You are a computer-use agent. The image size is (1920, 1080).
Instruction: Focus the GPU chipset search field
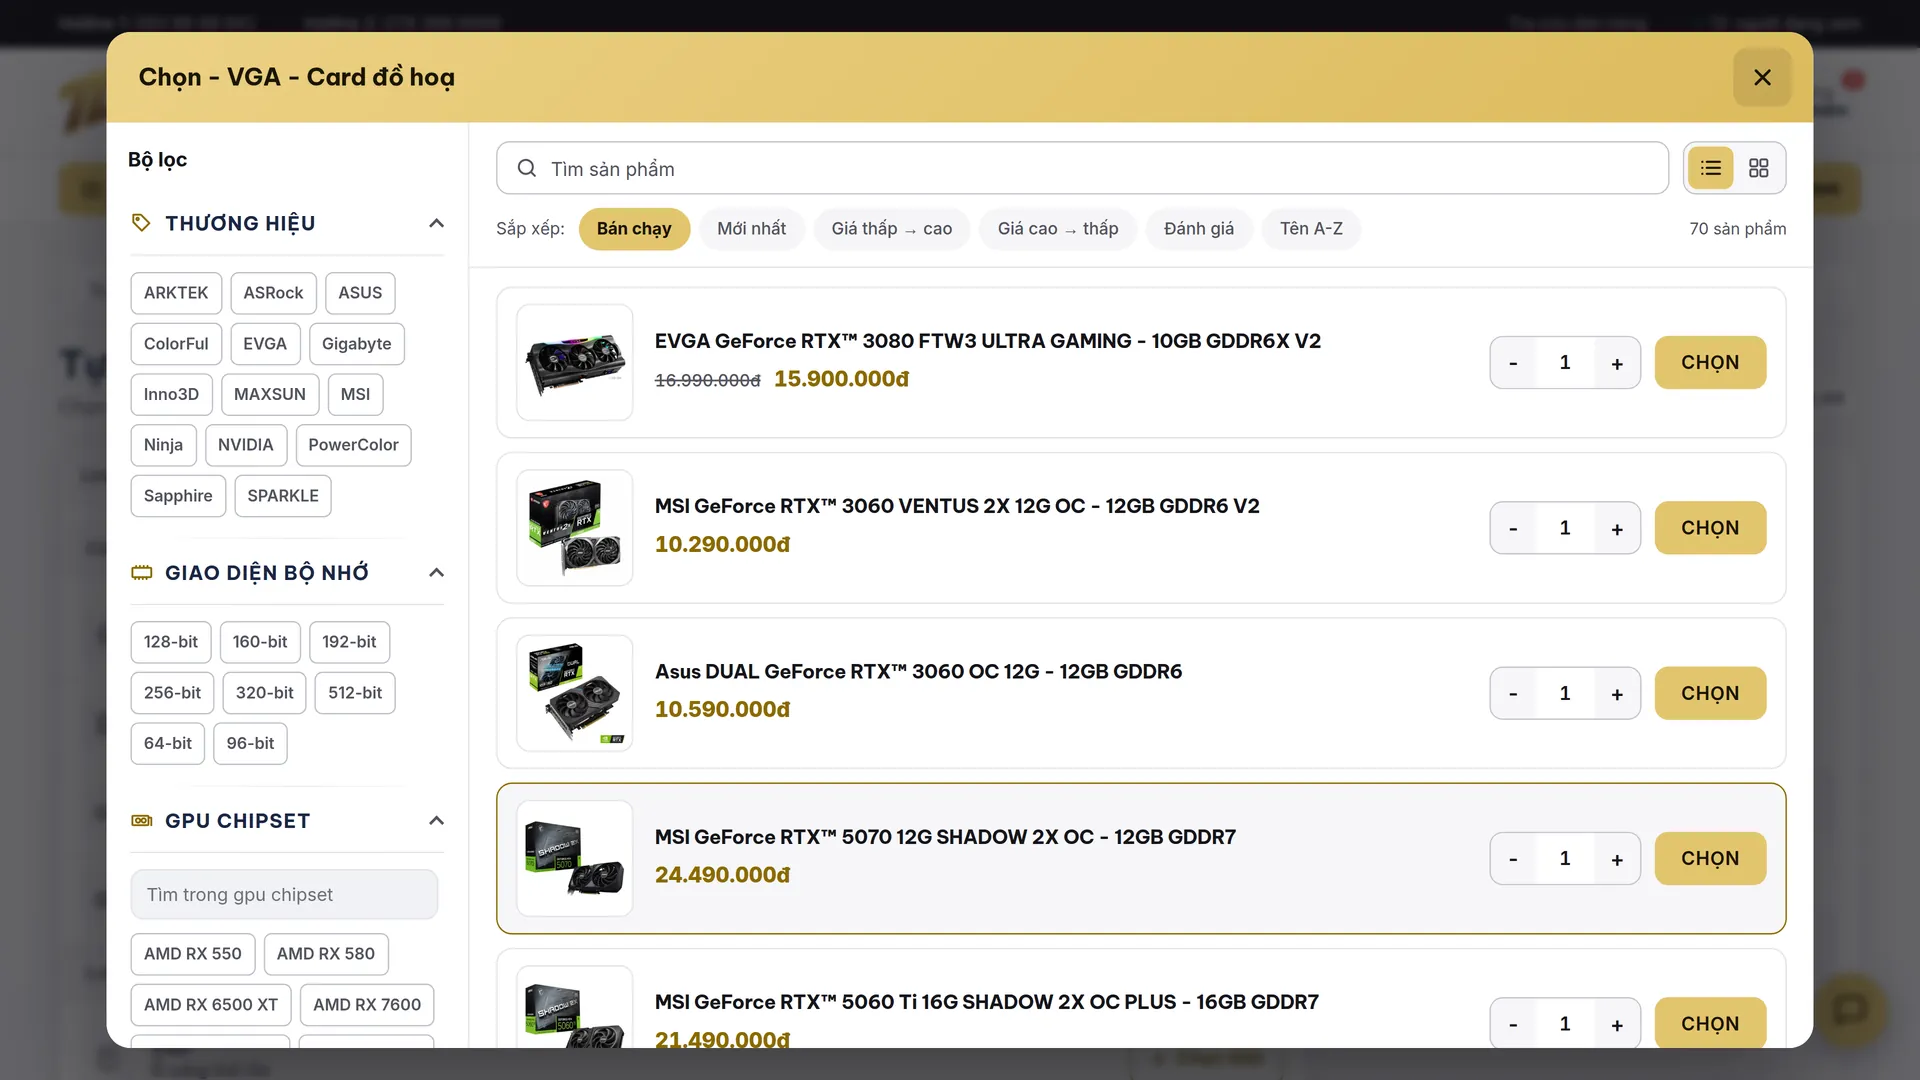(x=284, y=895)
